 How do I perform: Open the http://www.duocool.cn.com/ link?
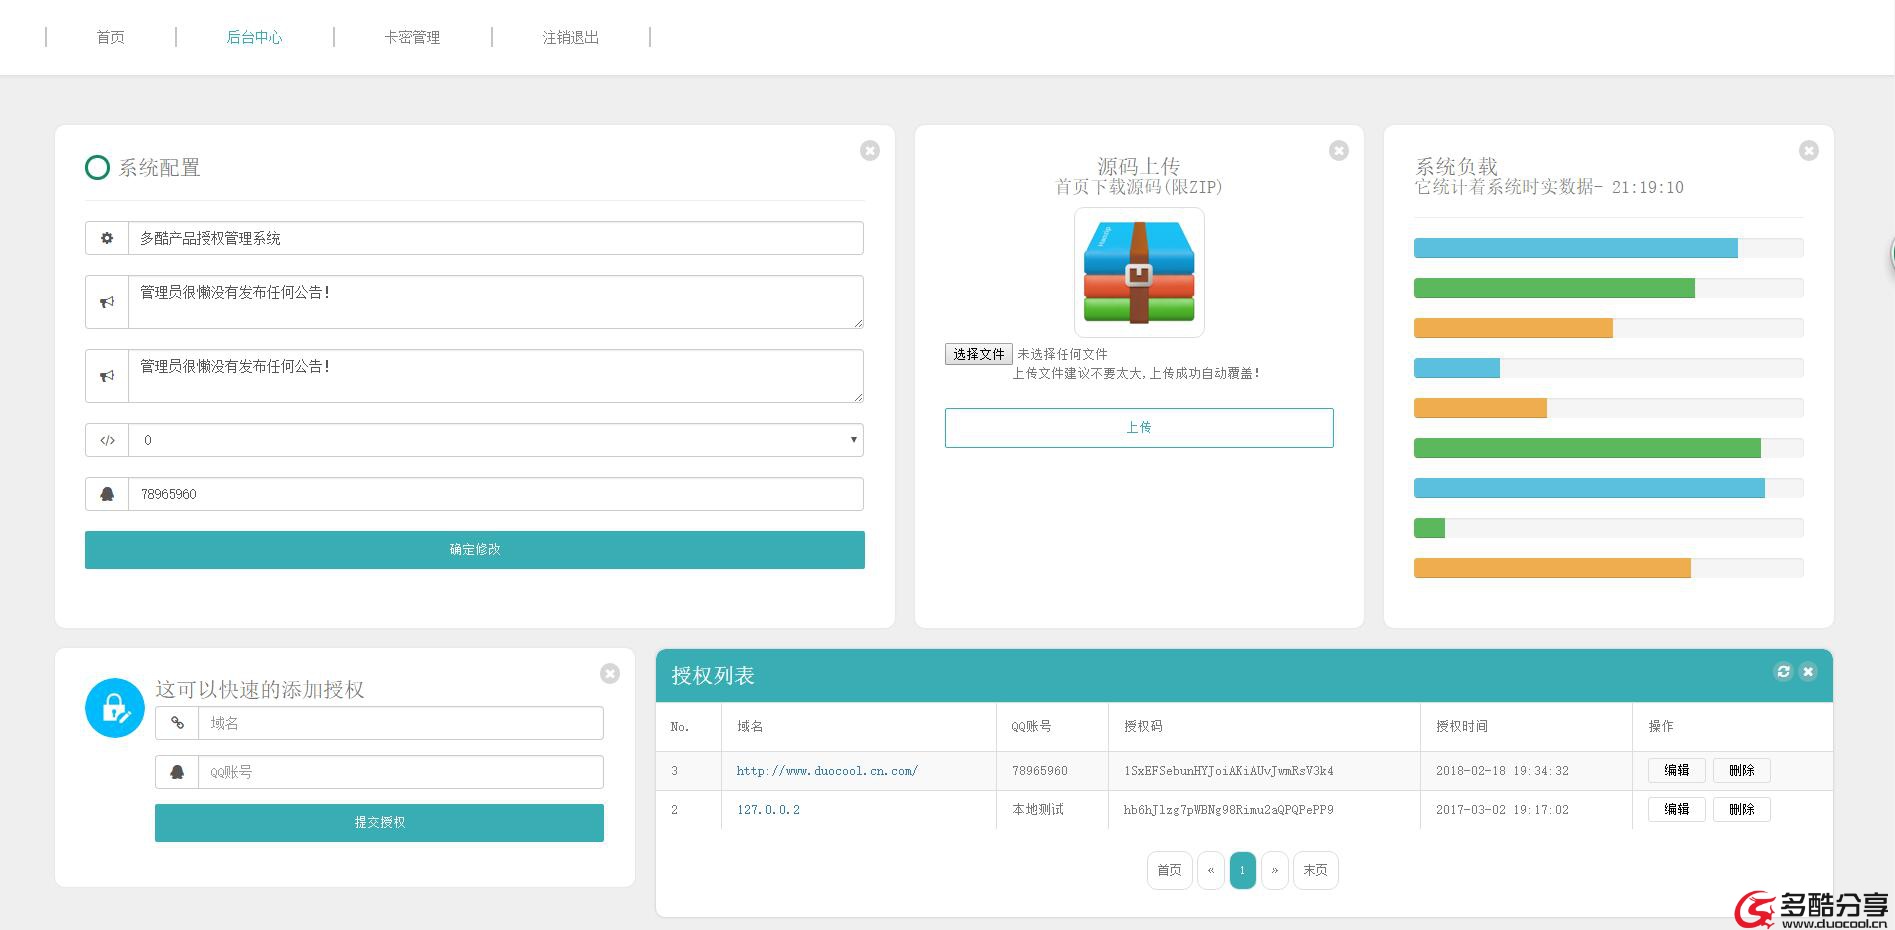click(x=827, y=771)
